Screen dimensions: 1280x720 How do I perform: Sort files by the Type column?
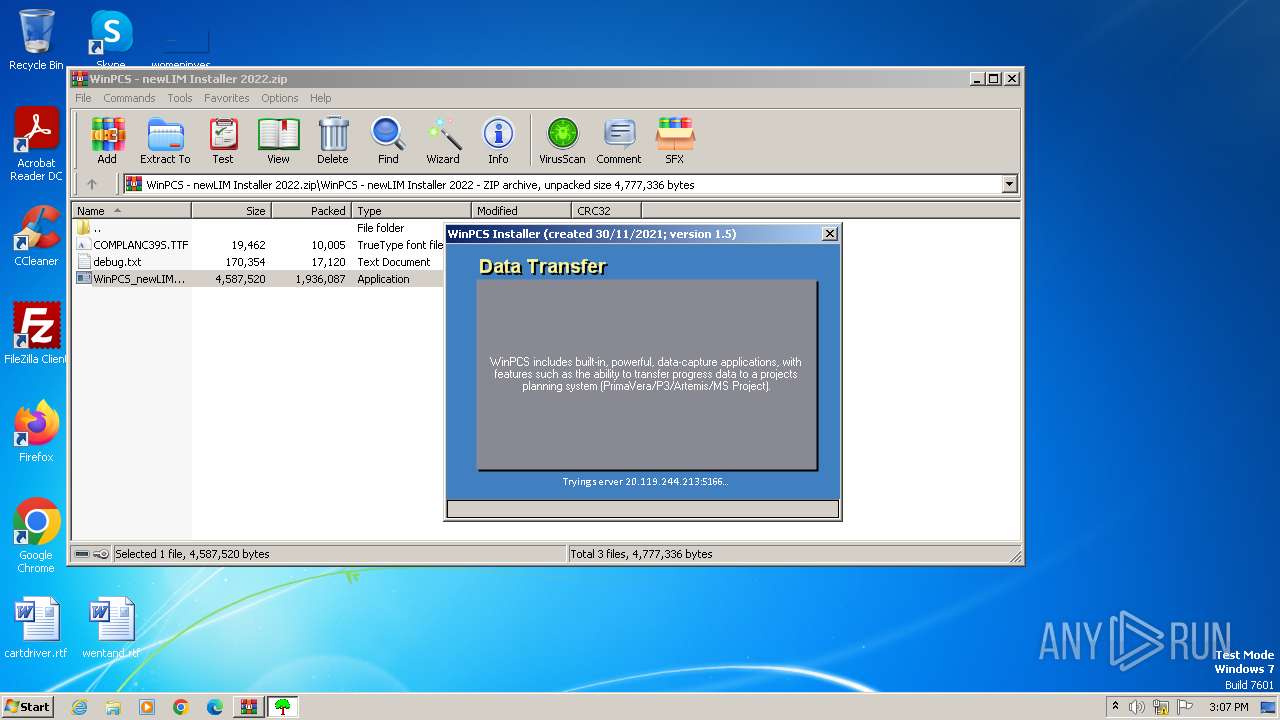coord(411,211)
